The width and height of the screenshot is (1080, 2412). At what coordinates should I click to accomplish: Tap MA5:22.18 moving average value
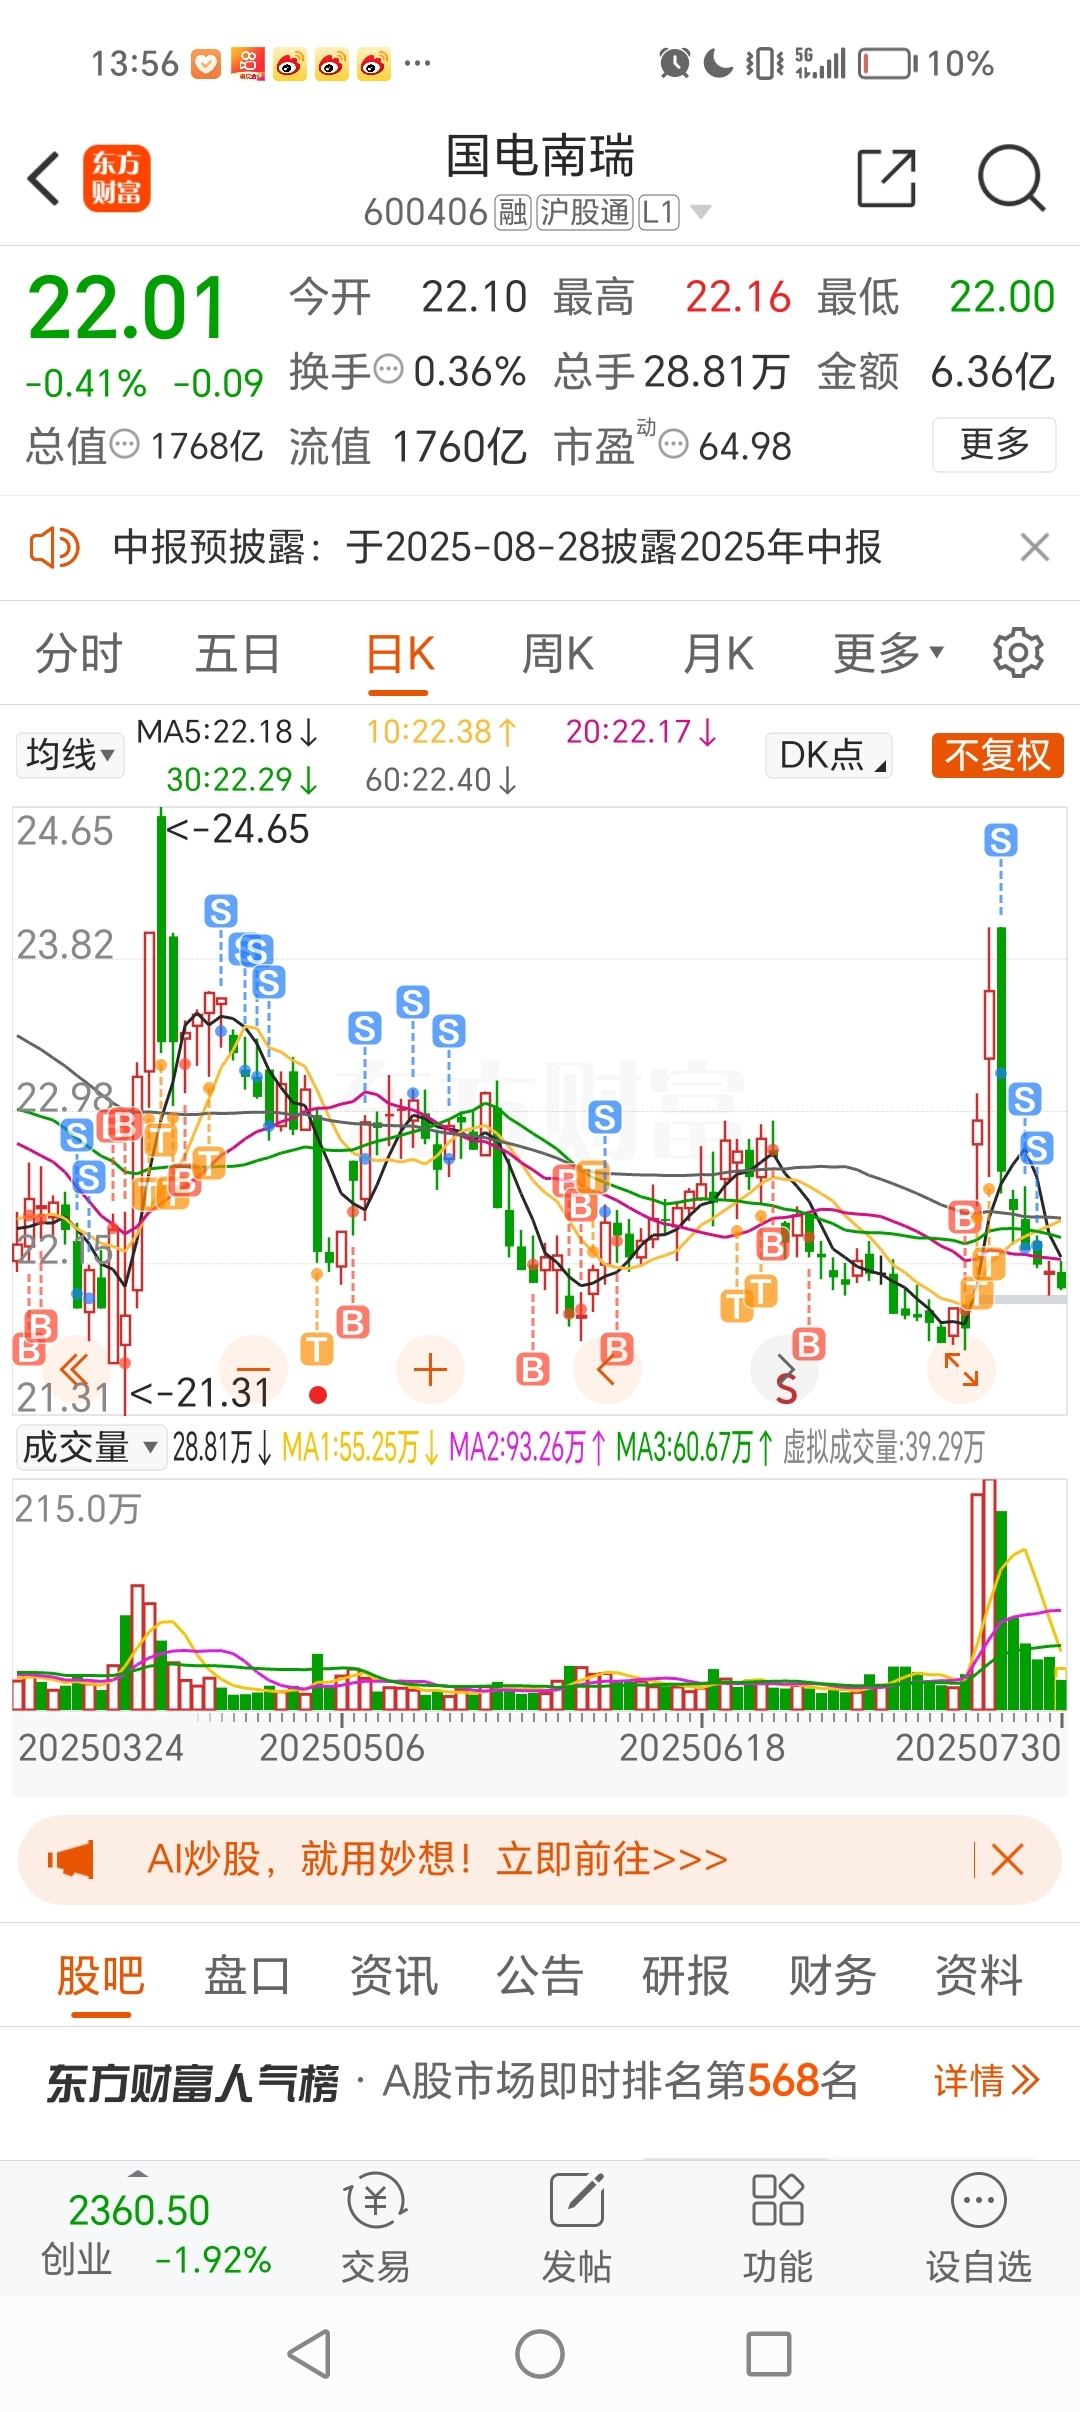tap(227, 732)
